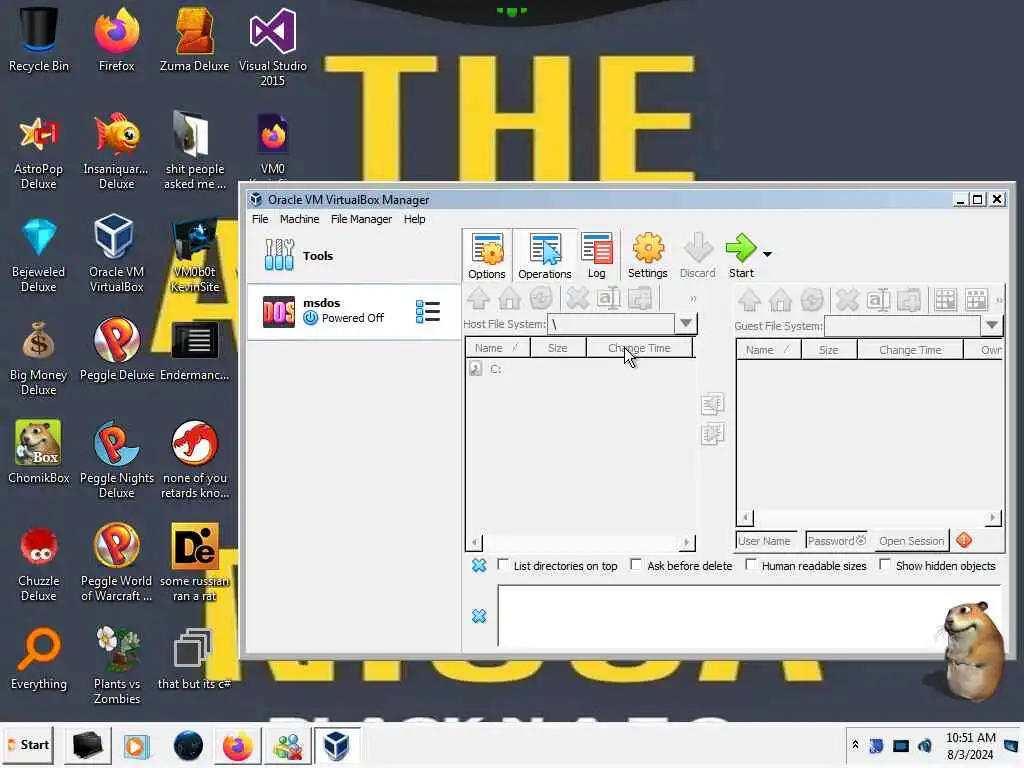Open the Host File System path dropdown
The height and width of the screenshot is (768, 1024).
click(686, 323)
